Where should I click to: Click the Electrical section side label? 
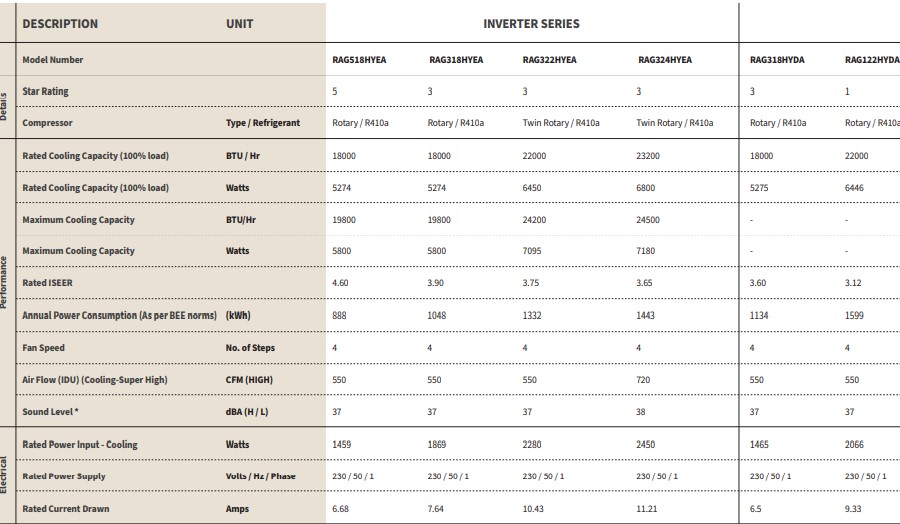pyautogui.click(x=5, y=476)
